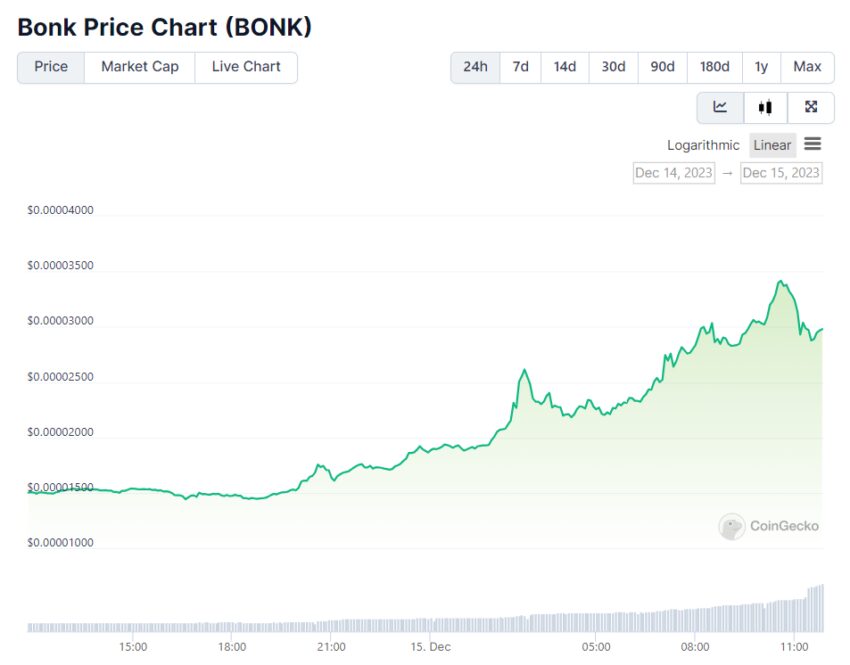Toggle Linear scale
This screenshot has width=850, height=665.
point(772,145)
